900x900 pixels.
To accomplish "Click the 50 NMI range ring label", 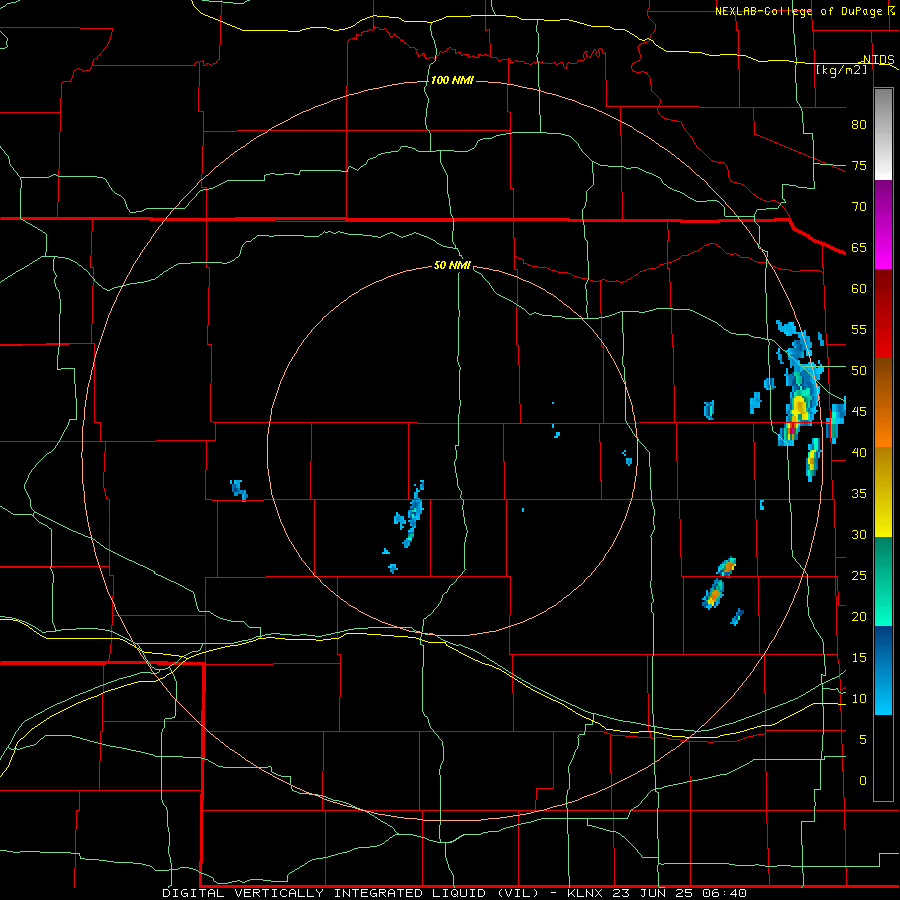I will (452, 265).
